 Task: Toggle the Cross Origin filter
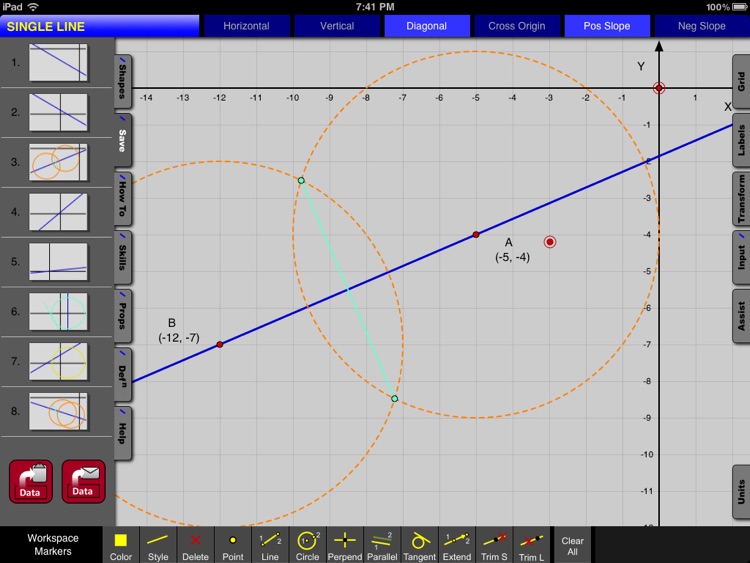517,26
